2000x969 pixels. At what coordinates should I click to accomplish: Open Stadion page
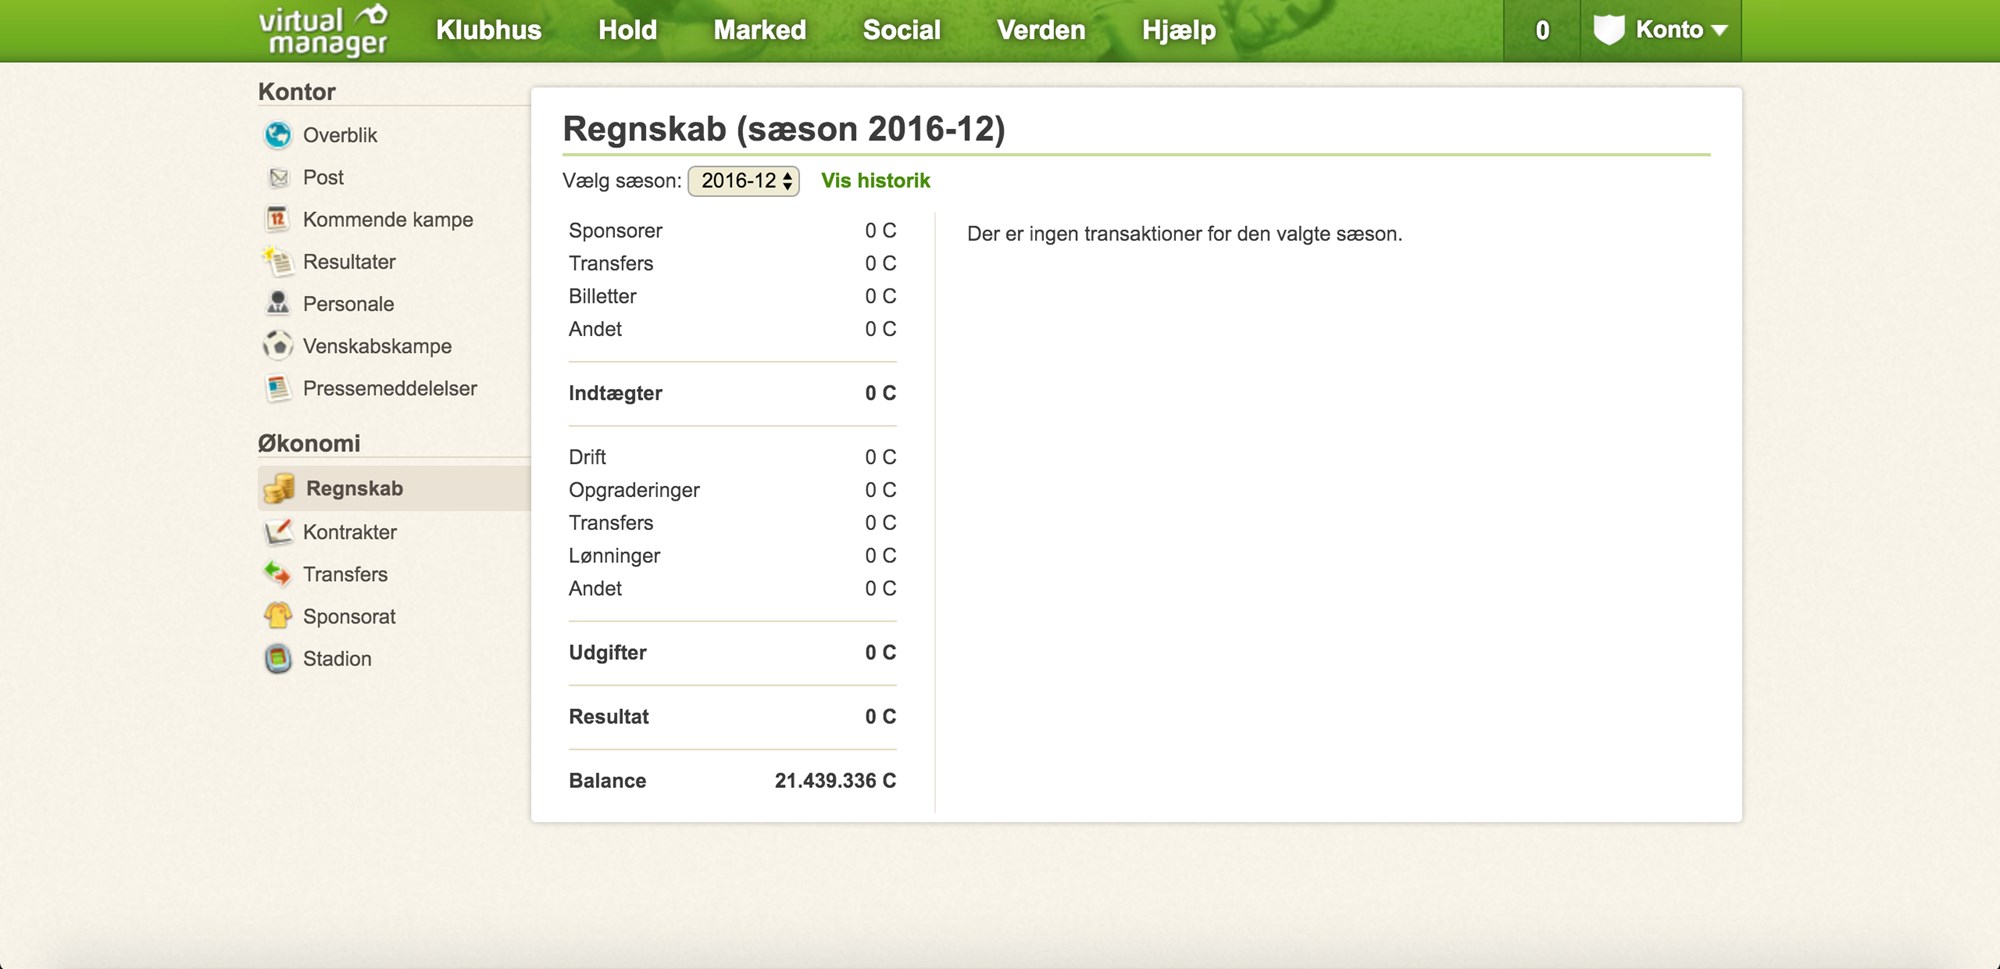pyautogui.click(x=337, y=659)
